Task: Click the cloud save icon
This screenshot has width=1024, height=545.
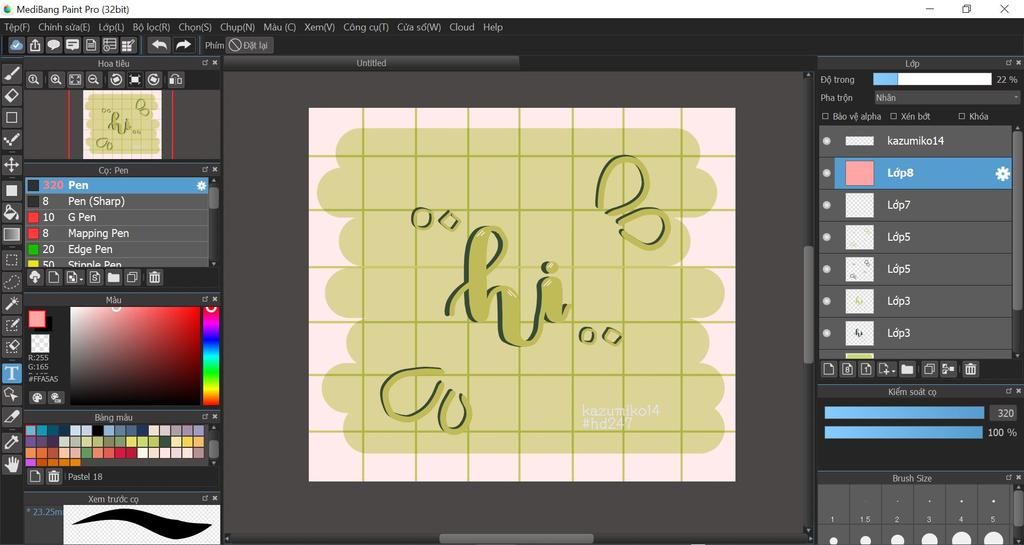Action: [16, 45]
